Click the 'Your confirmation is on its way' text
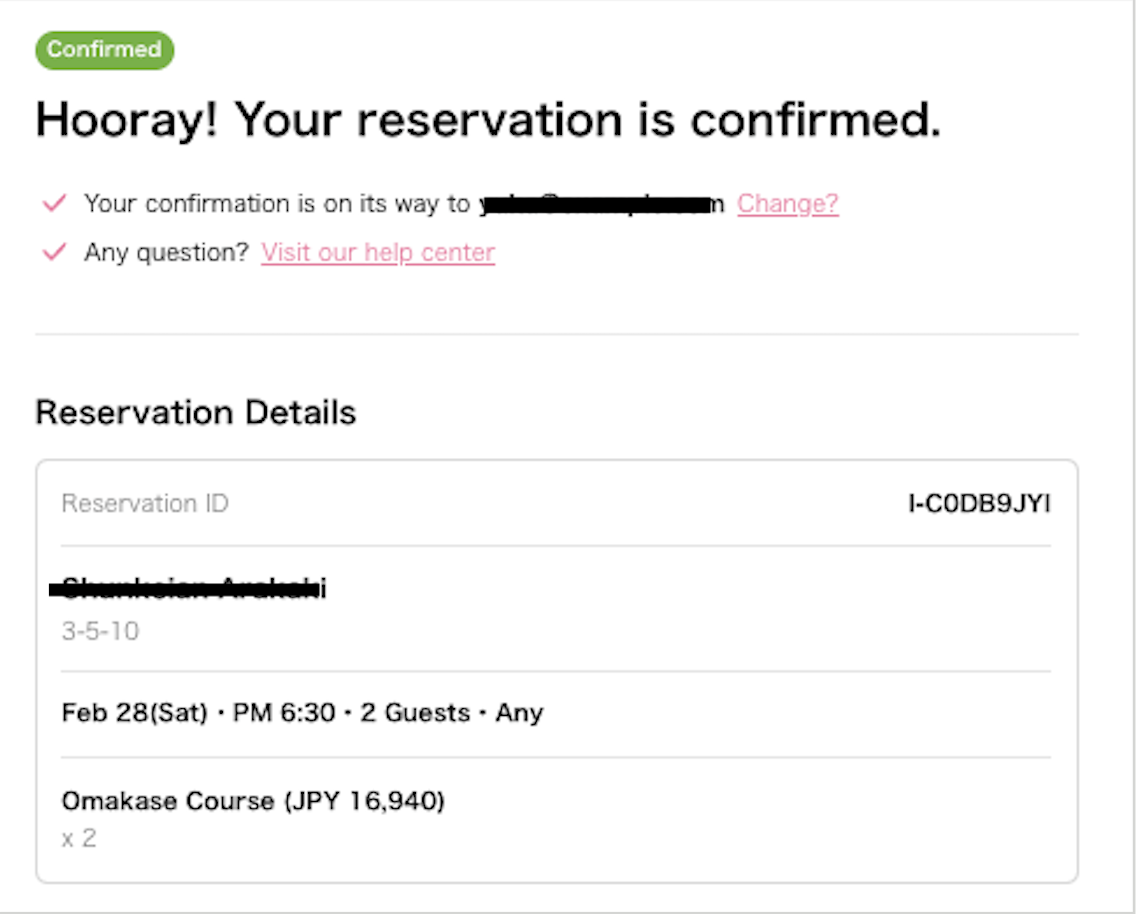 pos(276,204)
